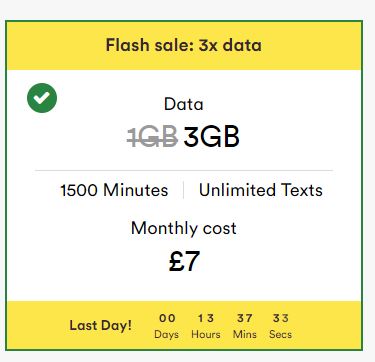Click the £7 price
Screen dimensions: 375x362
point(184,261)
